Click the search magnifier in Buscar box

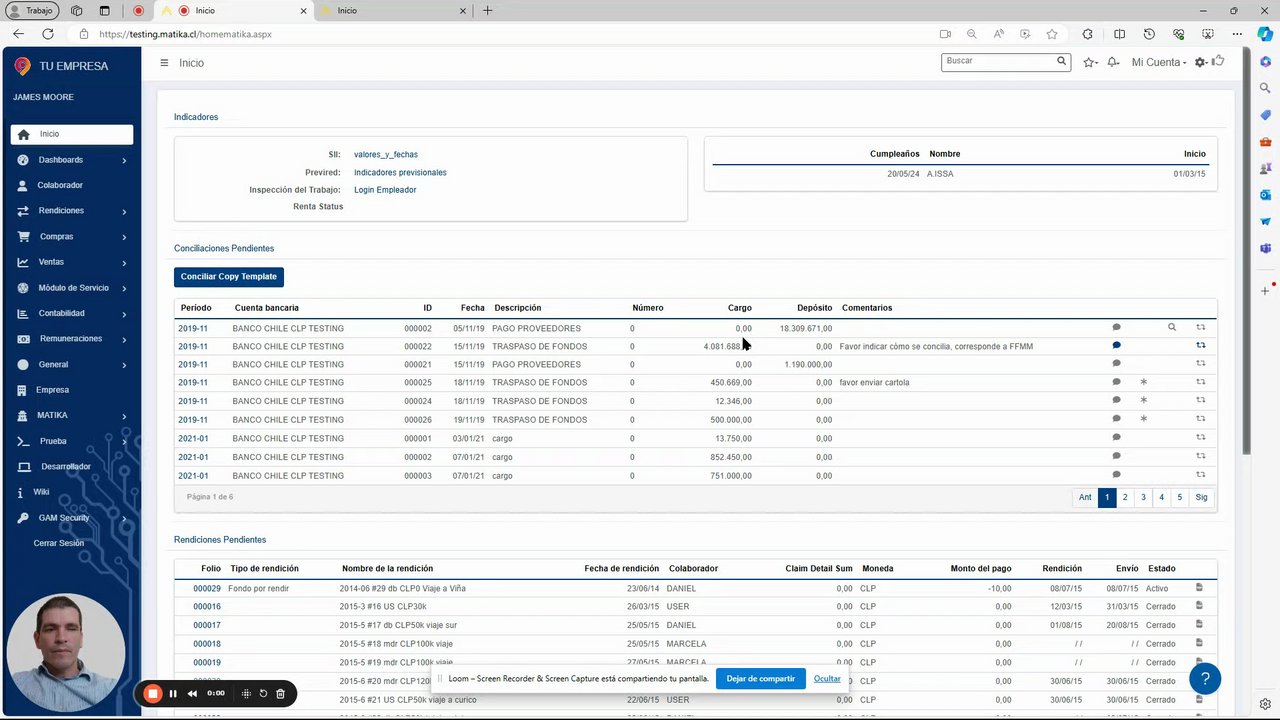(x=1062, y=61)
